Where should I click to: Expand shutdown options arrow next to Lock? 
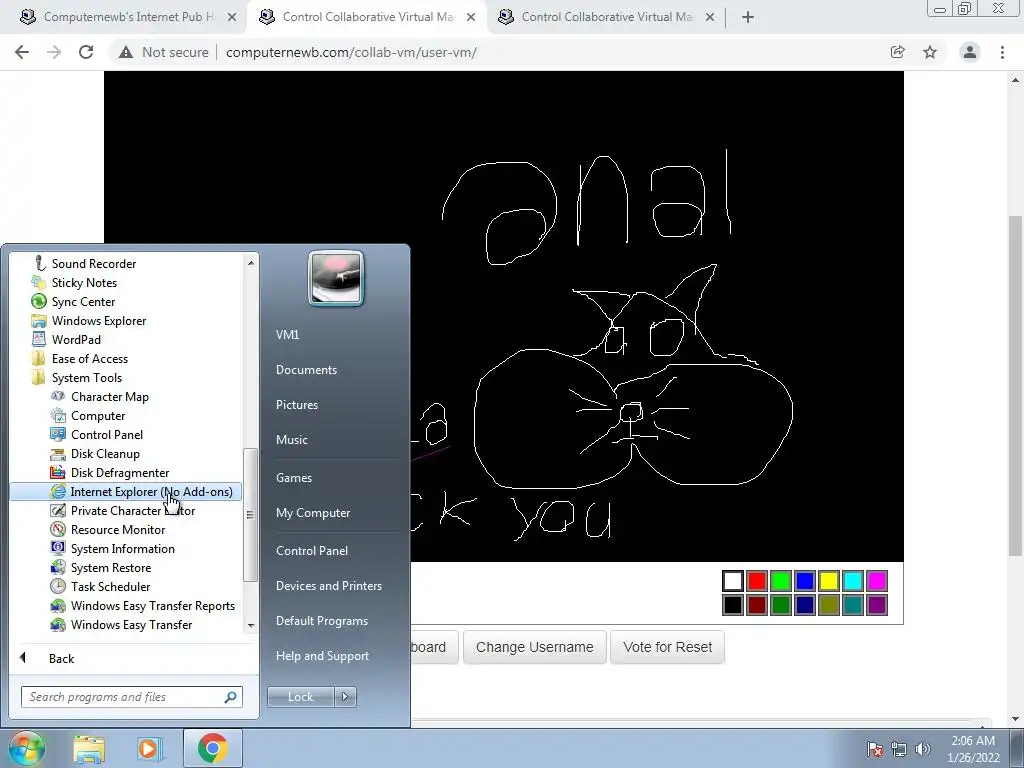click(345, 697)
